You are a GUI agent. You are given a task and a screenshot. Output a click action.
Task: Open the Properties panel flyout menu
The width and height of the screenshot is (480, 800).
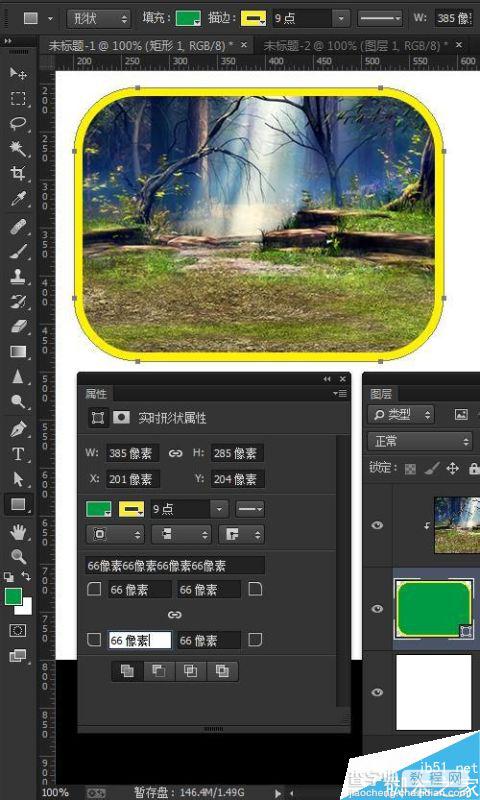[x=340, y=393]
